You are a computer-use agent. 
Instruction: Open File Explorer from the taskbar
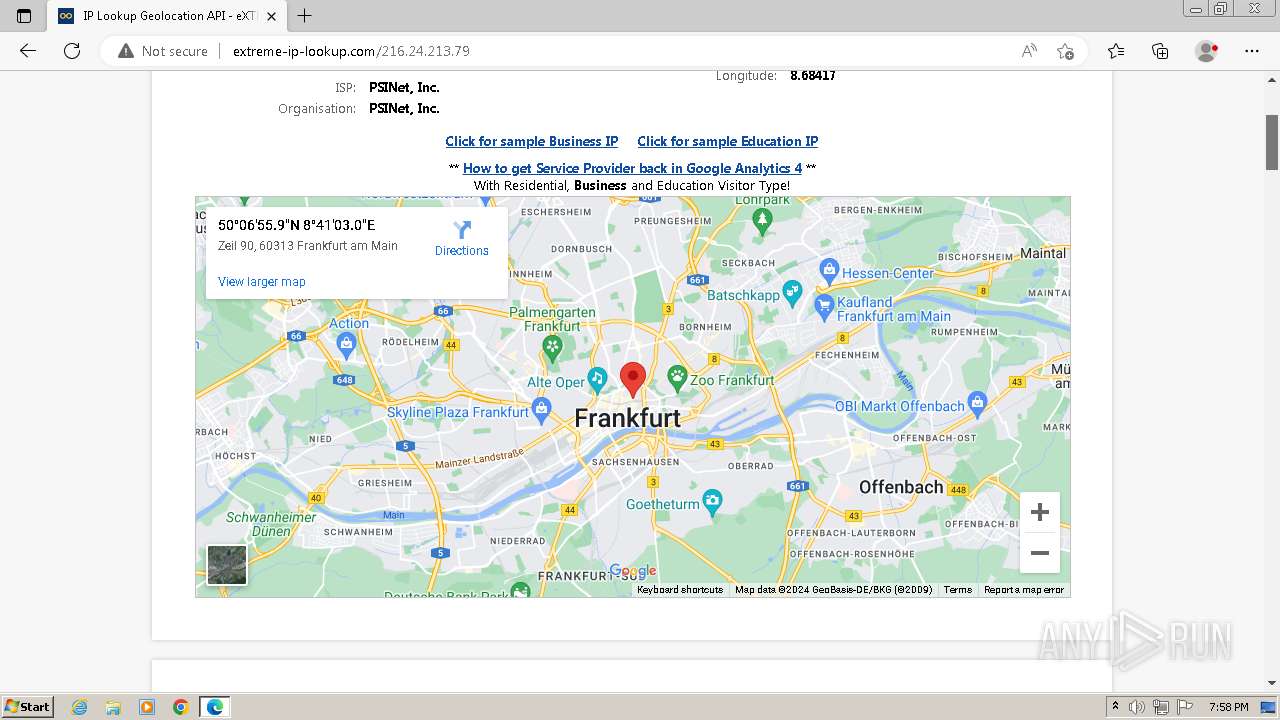(113, 707)
